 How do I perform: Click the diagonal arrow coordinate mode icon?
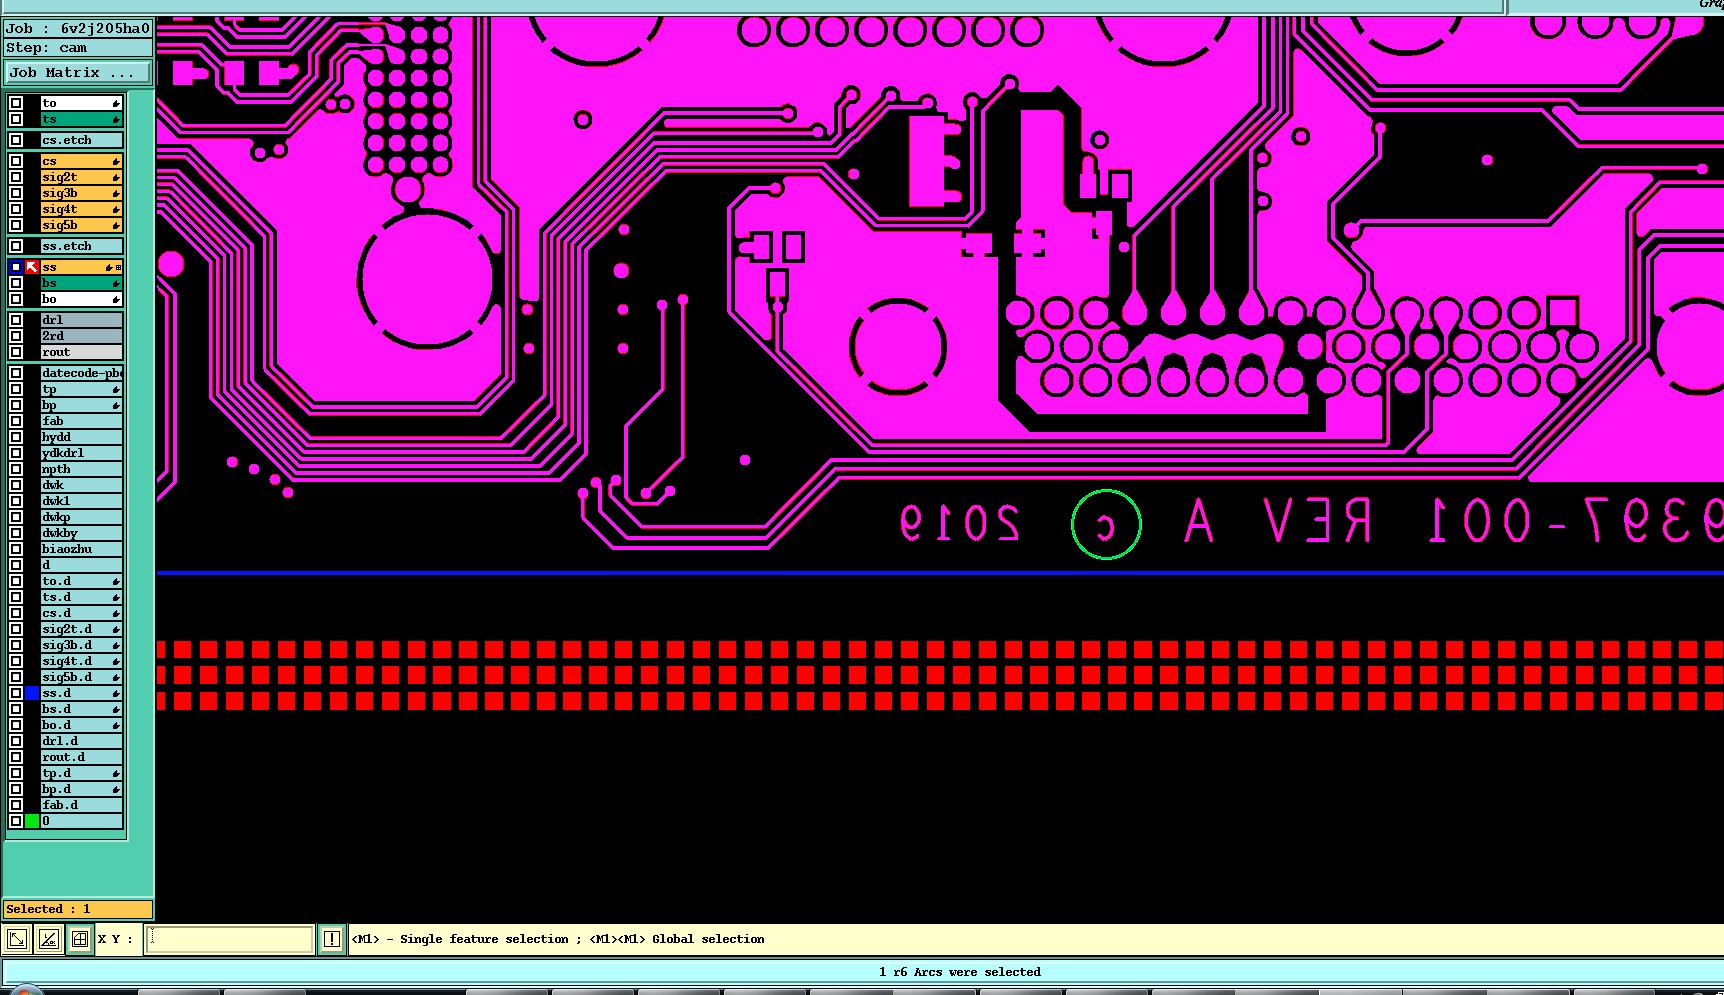(17, 939)
